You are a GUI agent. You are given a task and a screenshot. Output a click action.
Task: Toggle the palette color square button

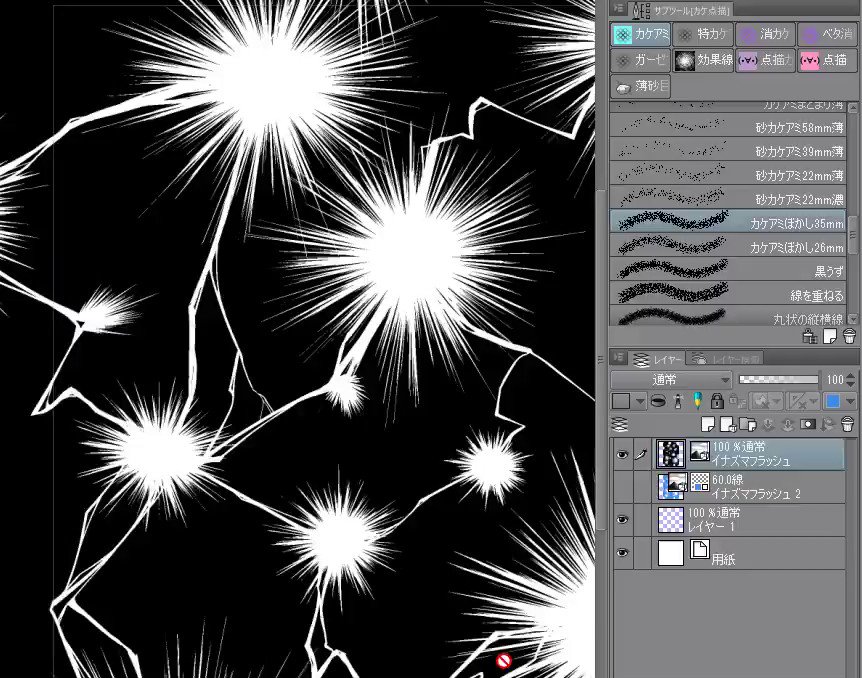point(621,401)
